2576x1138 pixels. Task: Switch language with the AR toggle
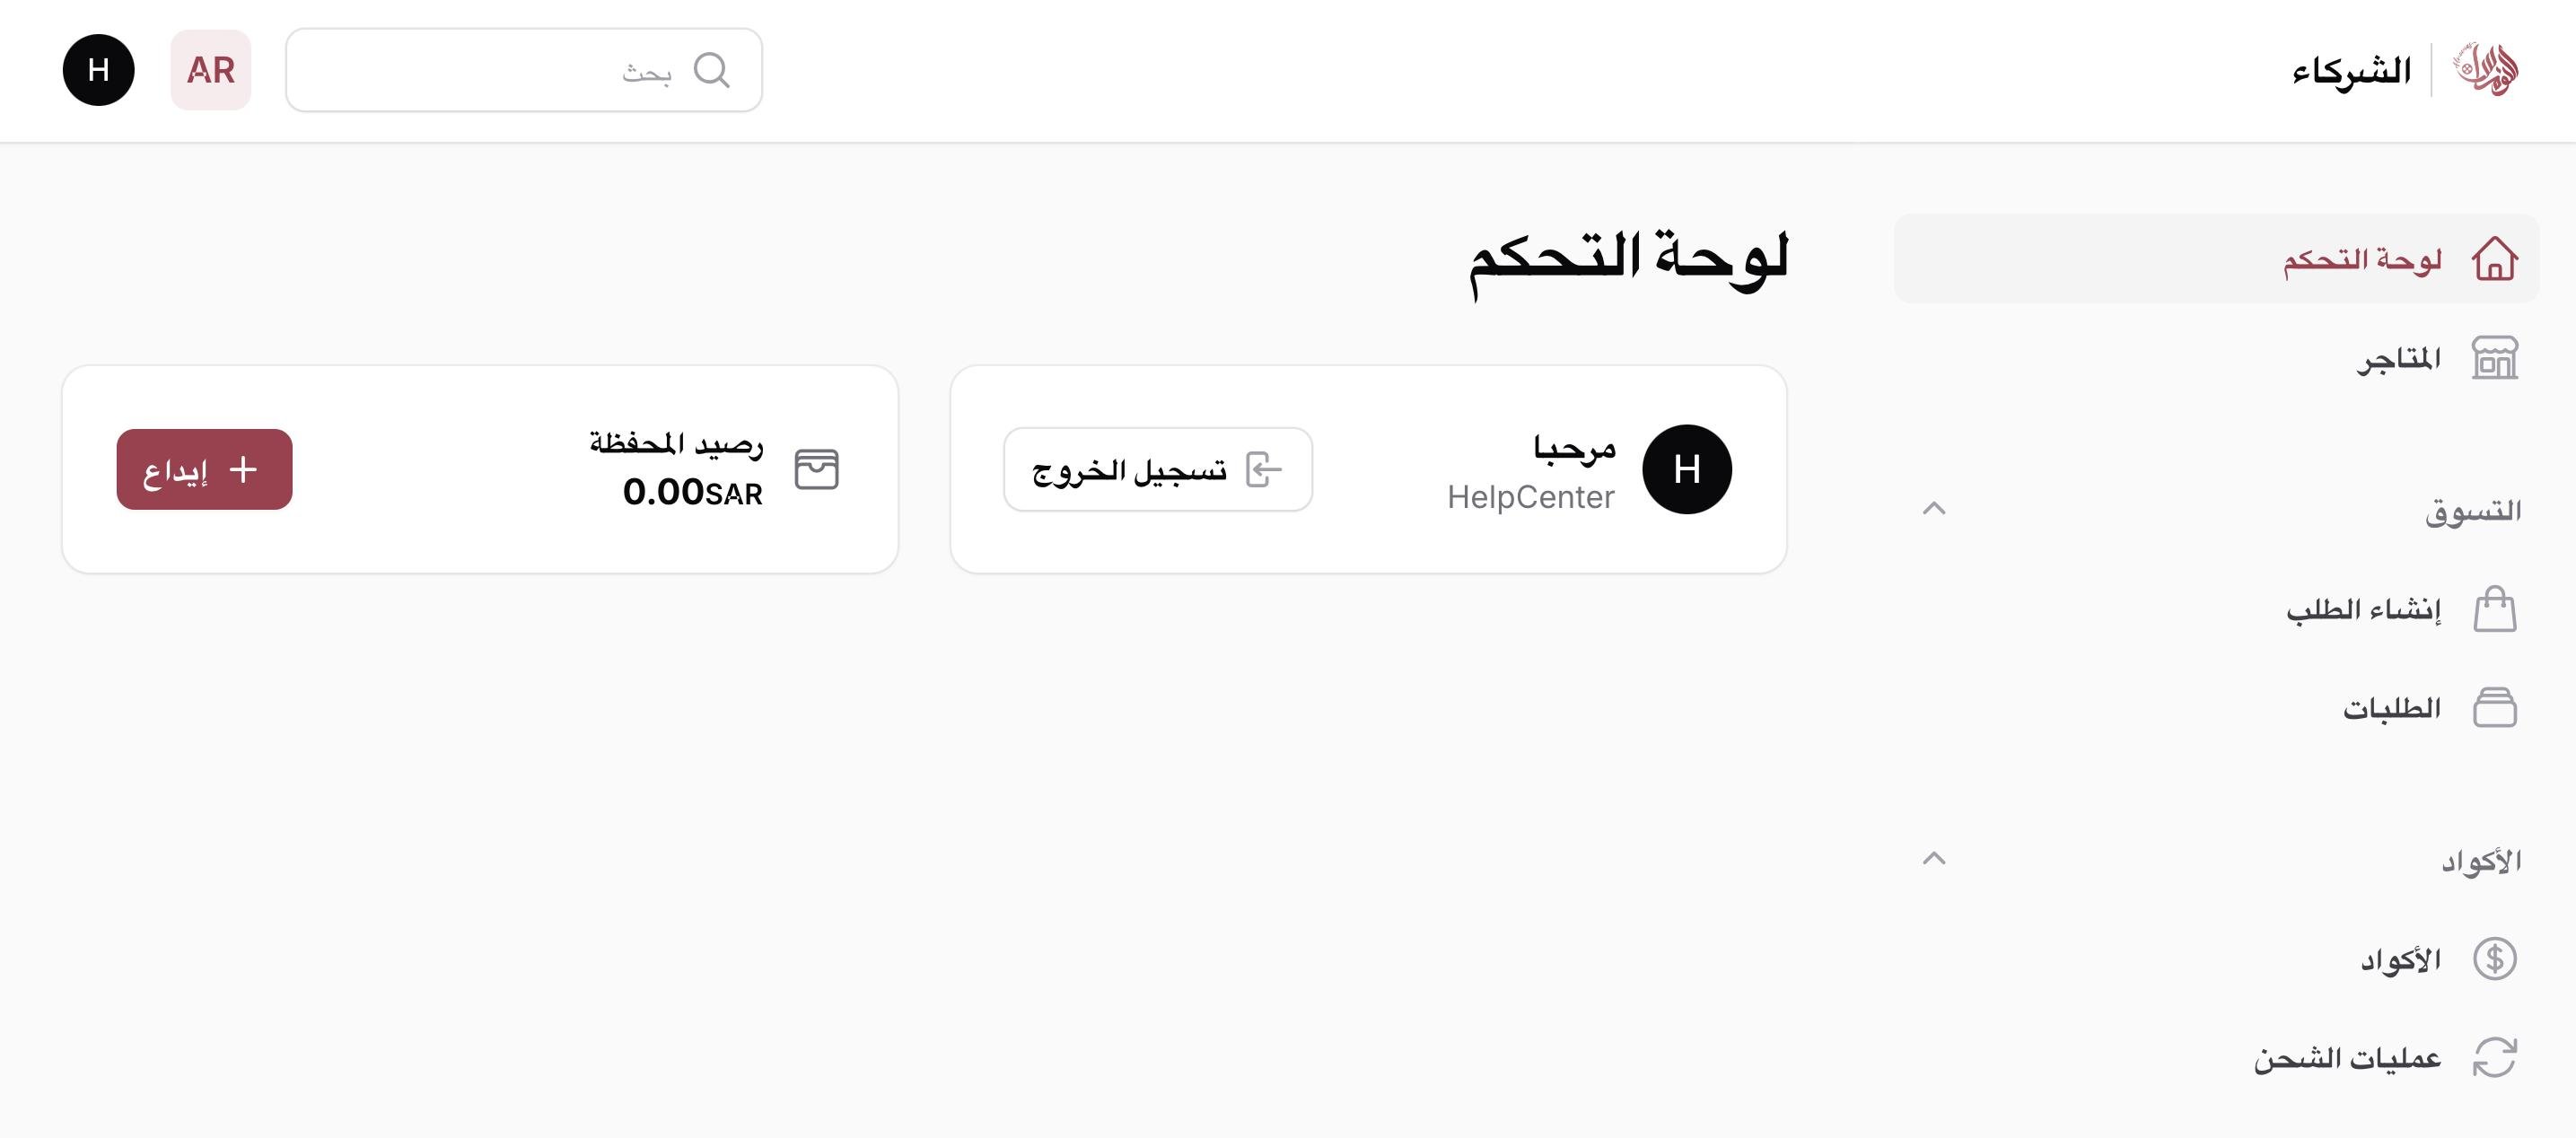pyautogui.click(x=211, y=70)
